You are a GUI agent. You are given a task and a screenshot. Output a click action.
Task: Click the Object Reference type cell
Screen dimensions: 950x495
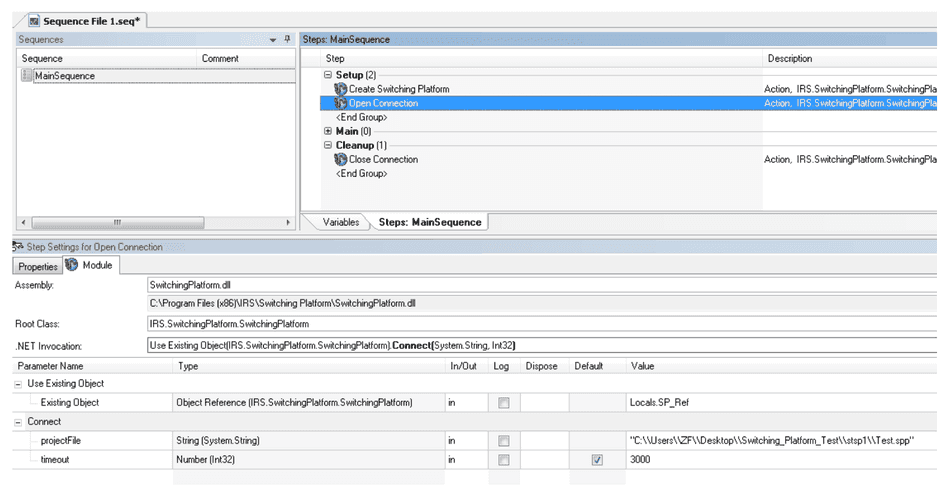(x=308, y=402)
